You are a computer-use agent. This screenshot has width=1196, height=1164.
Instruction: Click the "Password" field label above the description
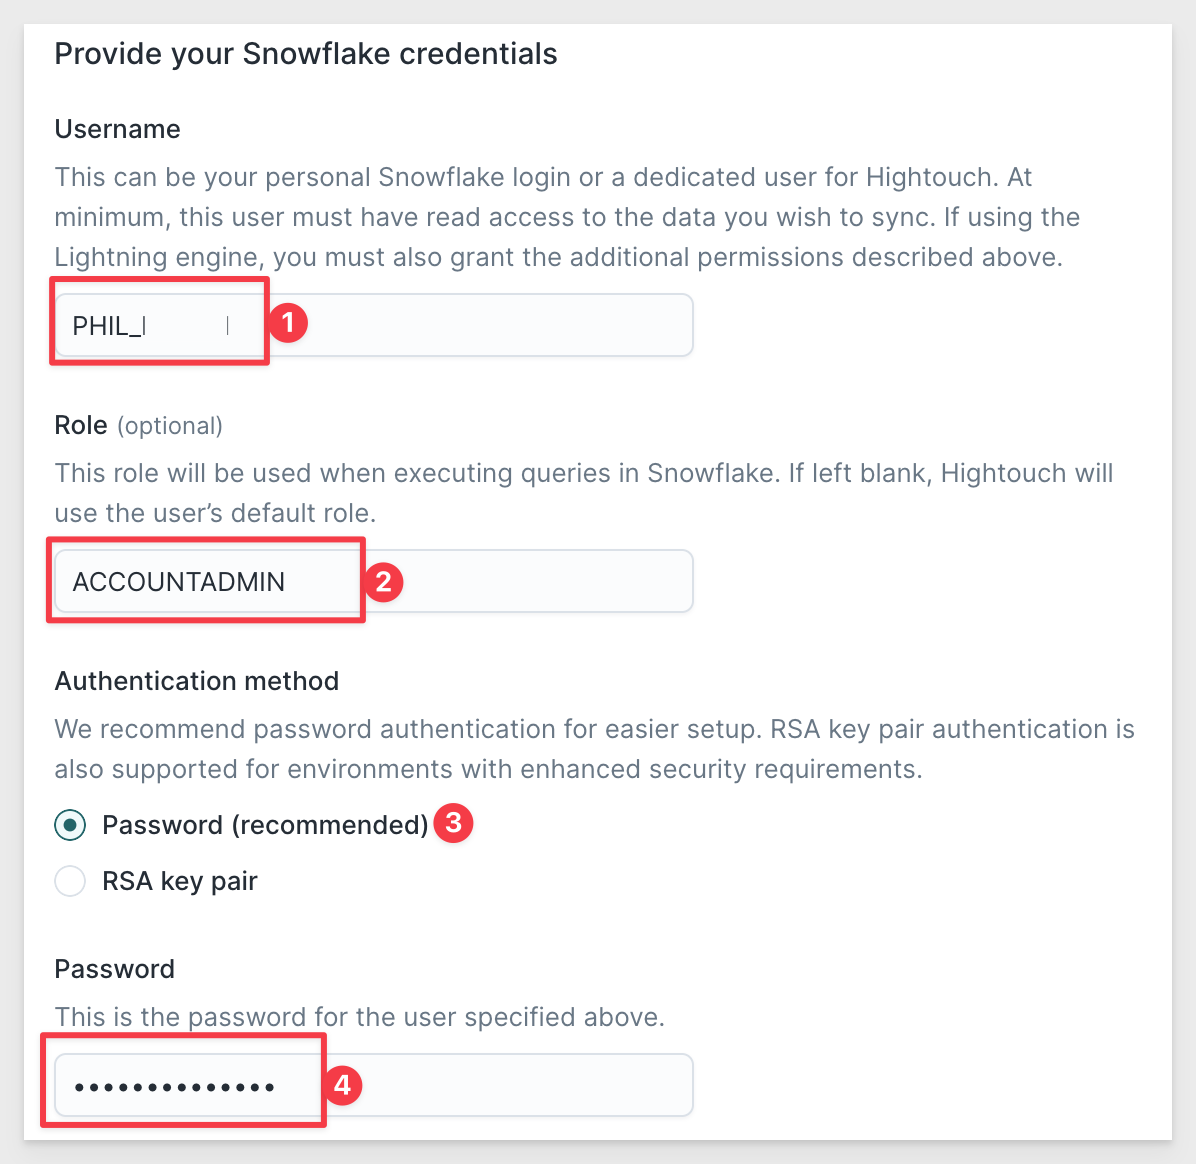[114, 969]
